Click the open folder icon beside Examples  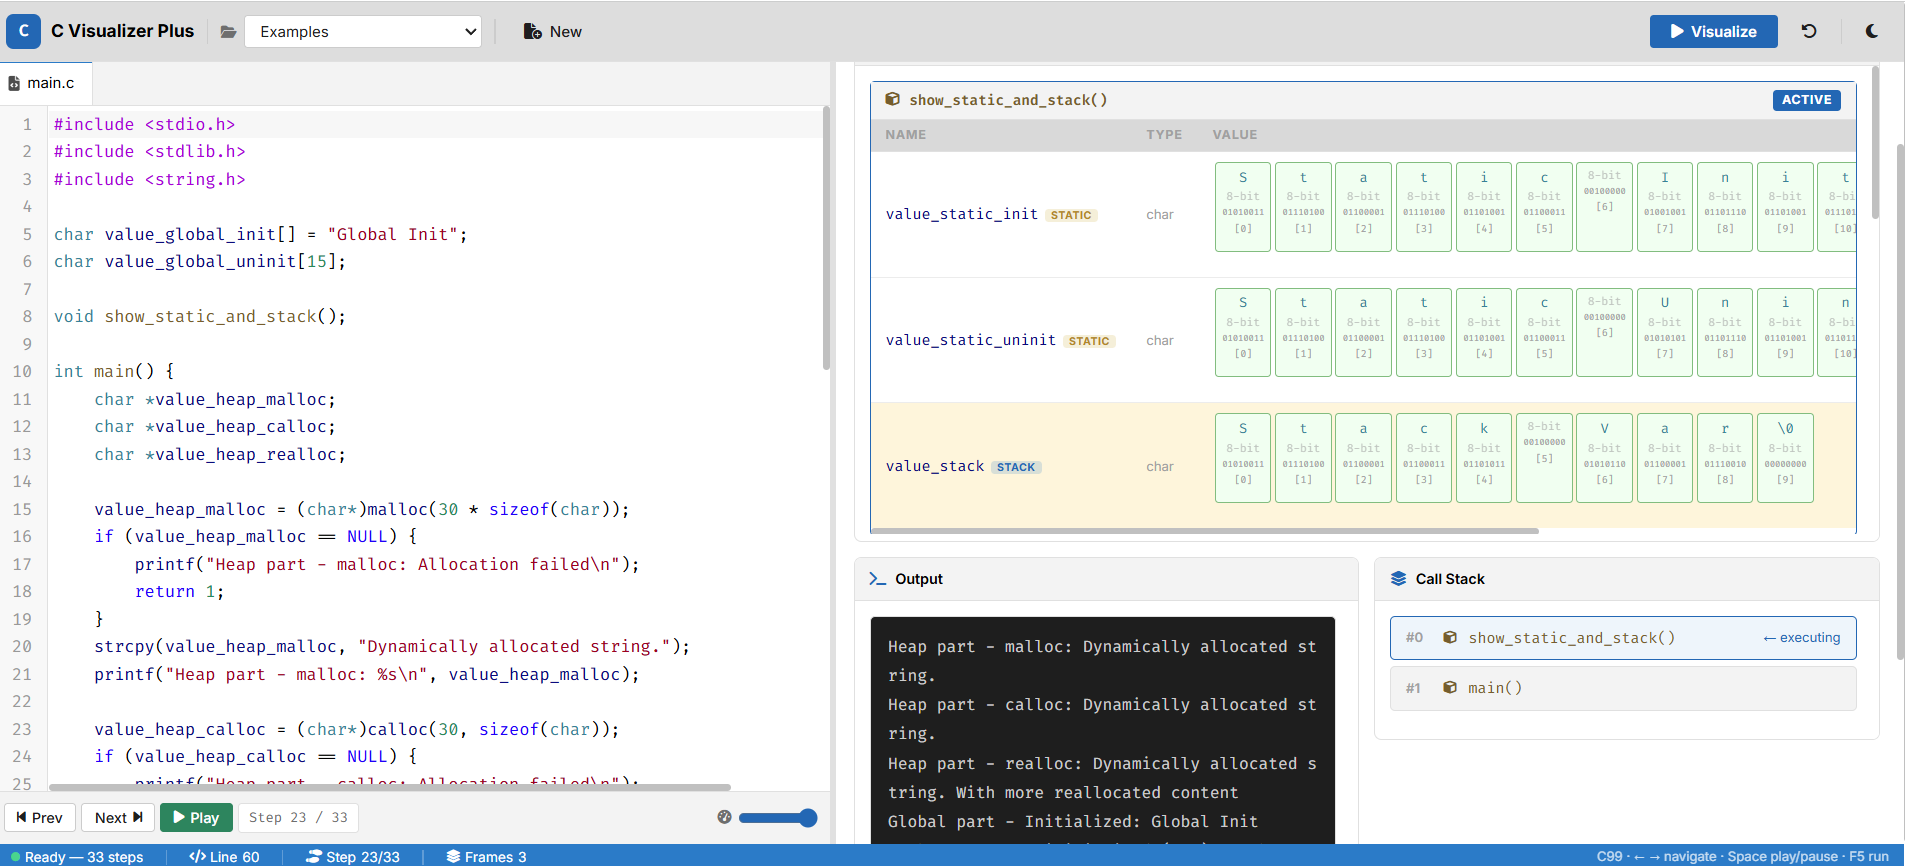228,32
